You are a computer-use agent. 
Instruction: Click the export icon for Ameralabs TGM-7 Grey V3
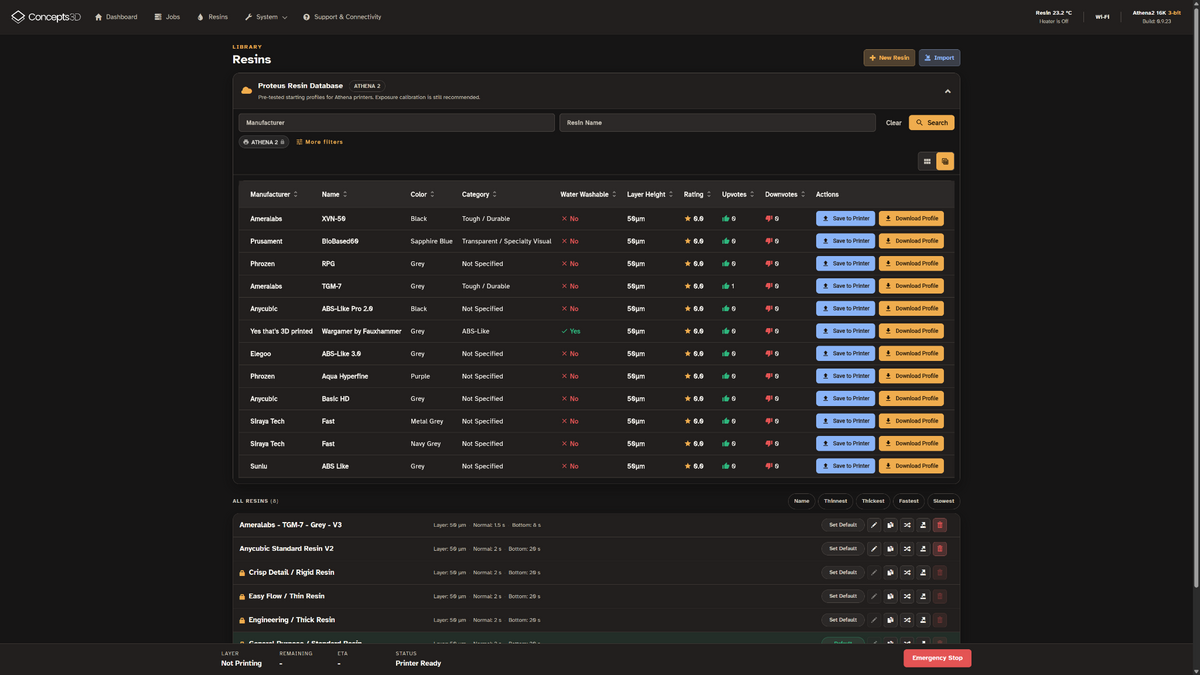pyautogui.click(x=923, y=525)
